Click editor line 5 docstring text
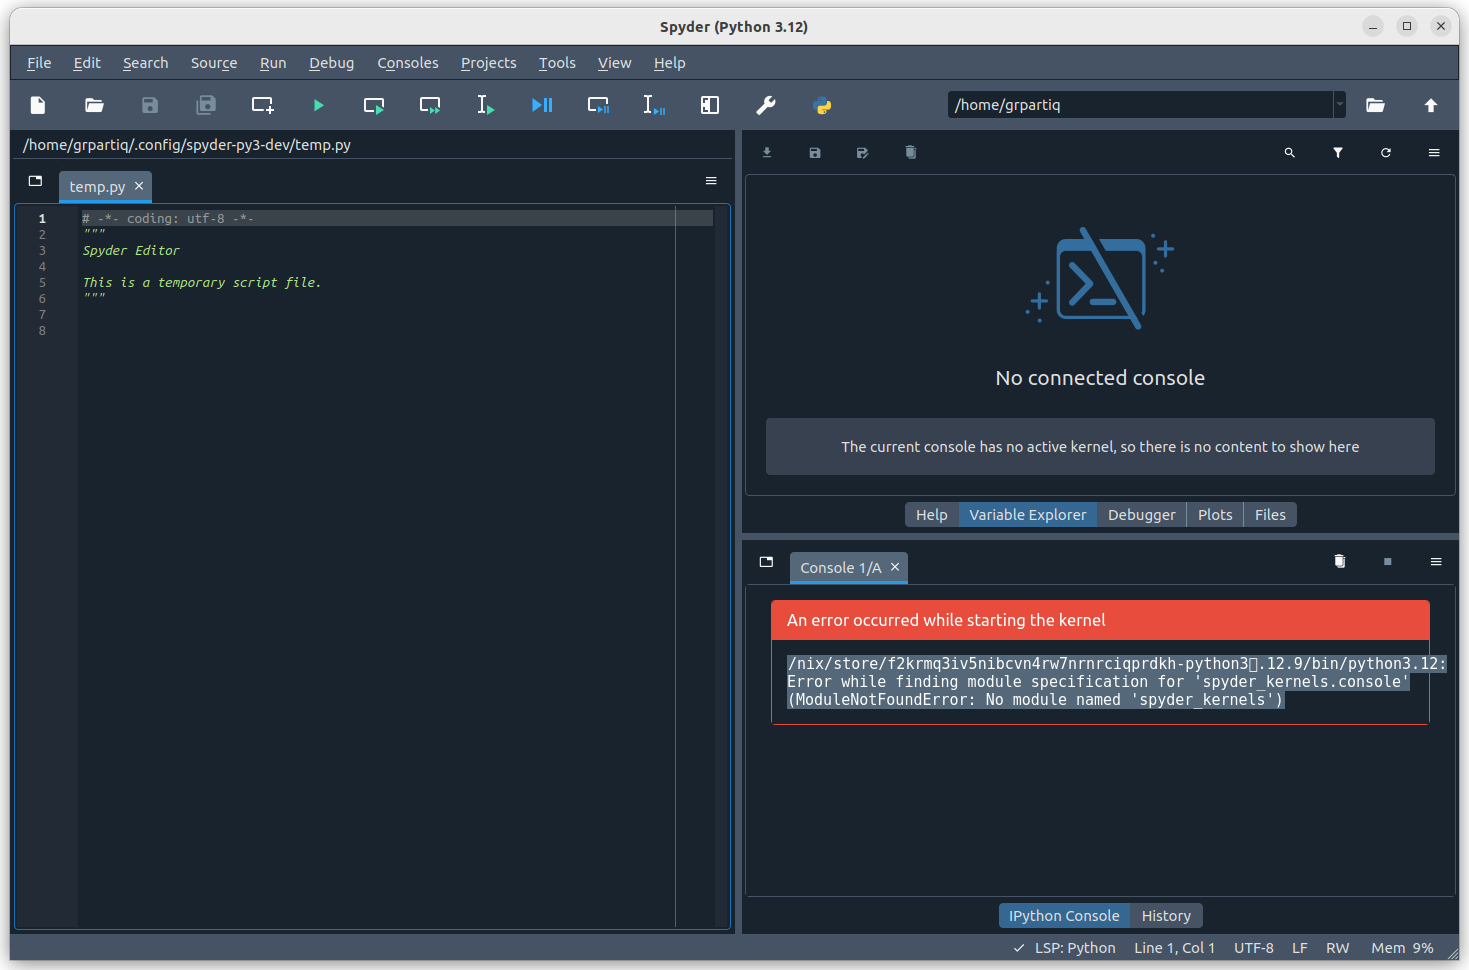Screen dimensions: 1469x970 click(x=202, y=283)
